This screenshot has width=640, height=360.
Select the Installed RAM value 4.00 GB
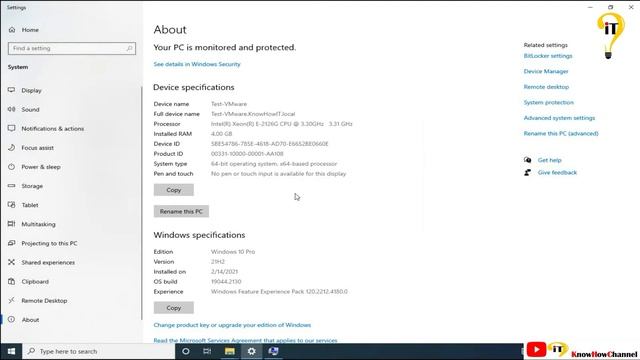tap(221, 134)
